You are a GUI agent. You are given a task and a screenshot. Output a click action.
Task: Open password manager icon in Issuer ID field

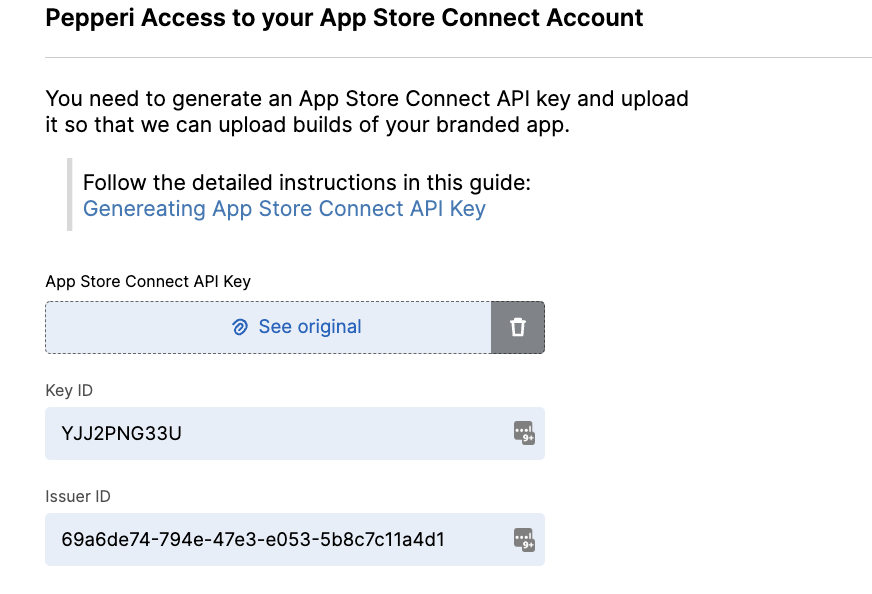524,539
